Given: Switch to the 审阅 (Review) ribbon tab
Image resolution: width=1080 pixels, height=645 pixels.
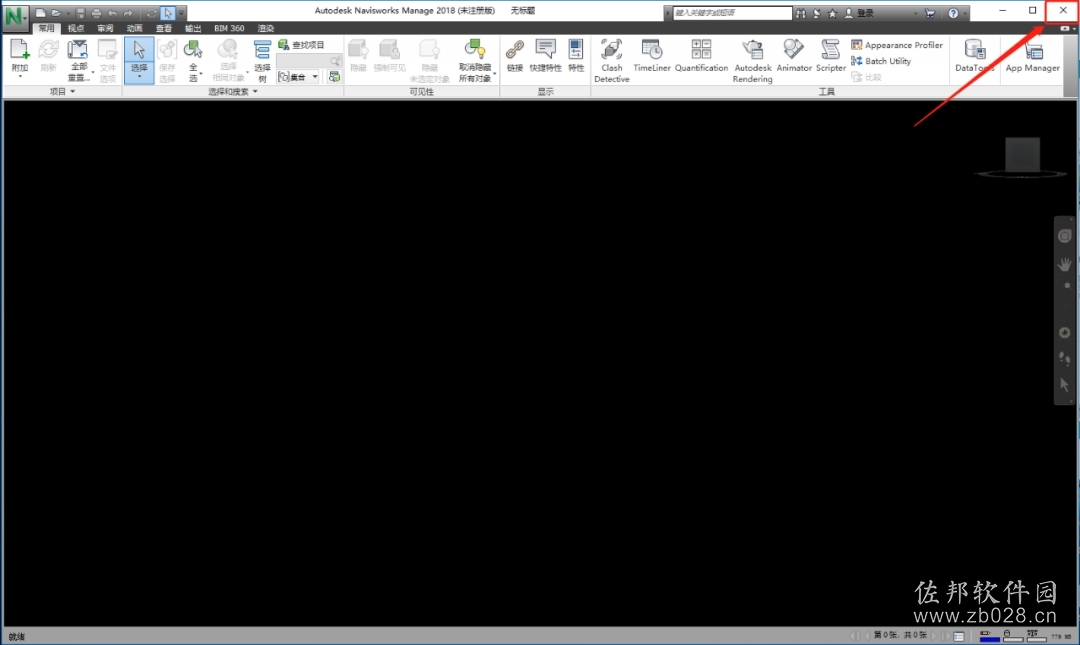Looking at the screenshot, I should coord(105,28).
